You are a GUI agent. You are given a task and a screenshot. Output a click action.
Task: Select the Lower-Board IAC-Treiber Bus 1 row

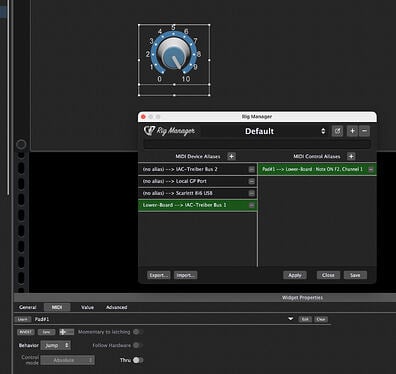(198, 205)
